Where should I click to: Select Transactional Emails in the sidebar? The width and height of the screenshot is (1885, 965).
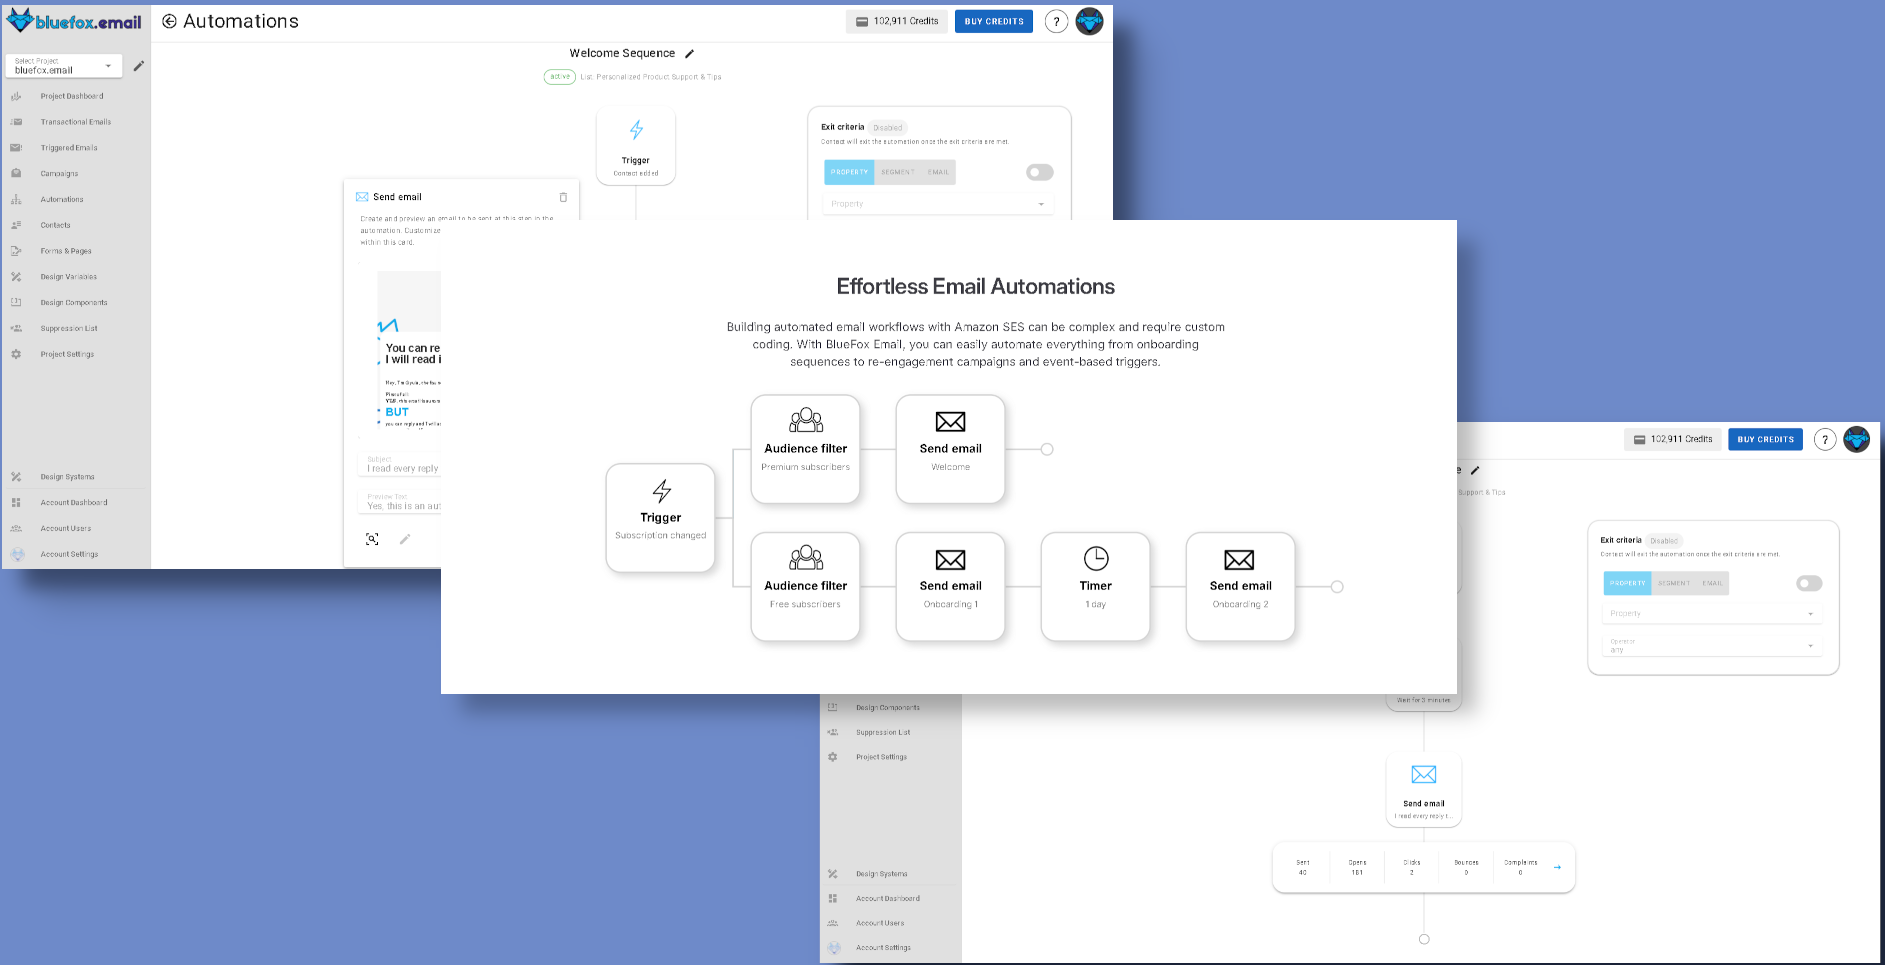(x=75, y=121)
